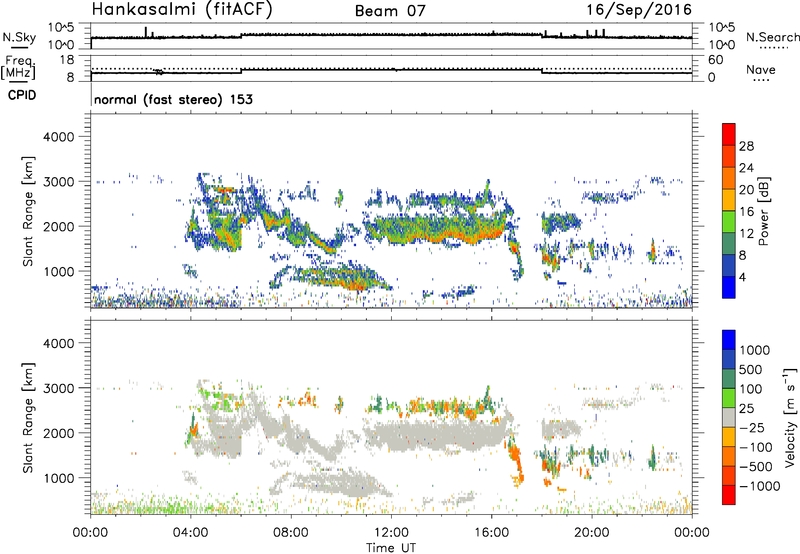Screen dimensions: 800x554
Task: Click the N.Sky axis label
Action: click(19, 37)
